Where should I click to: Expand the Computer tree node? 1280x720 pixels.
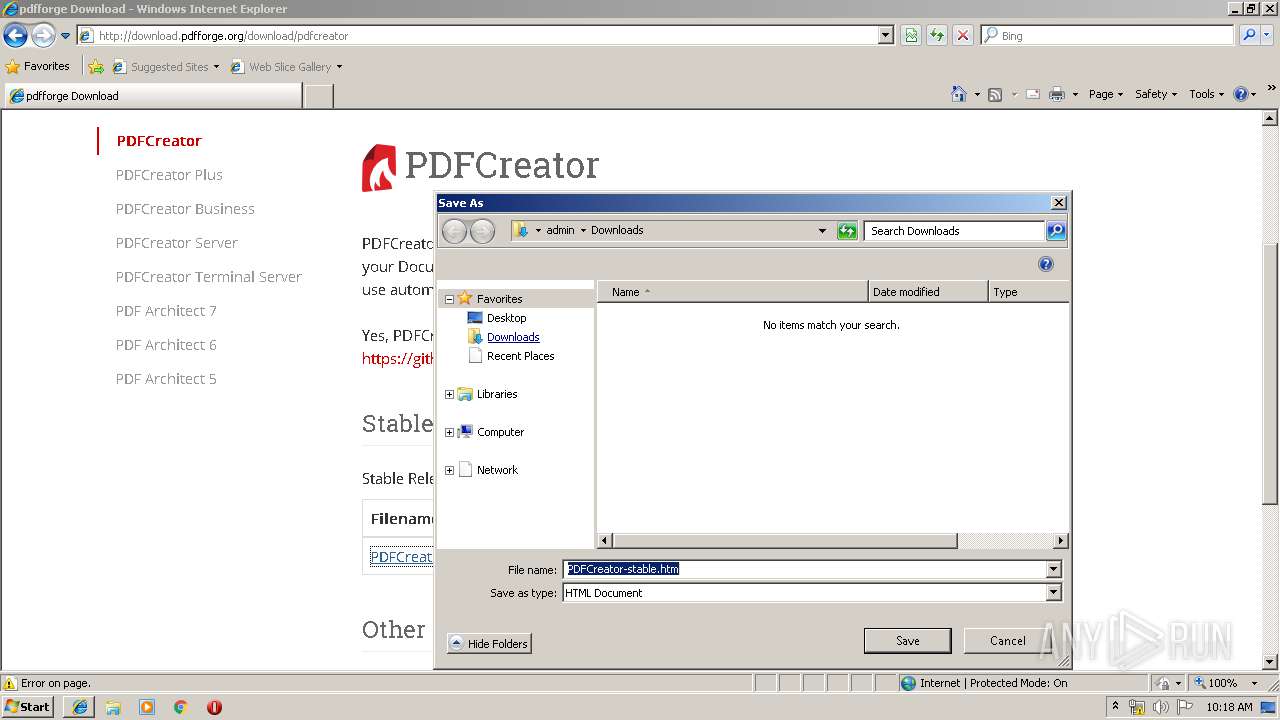(449, 432)
